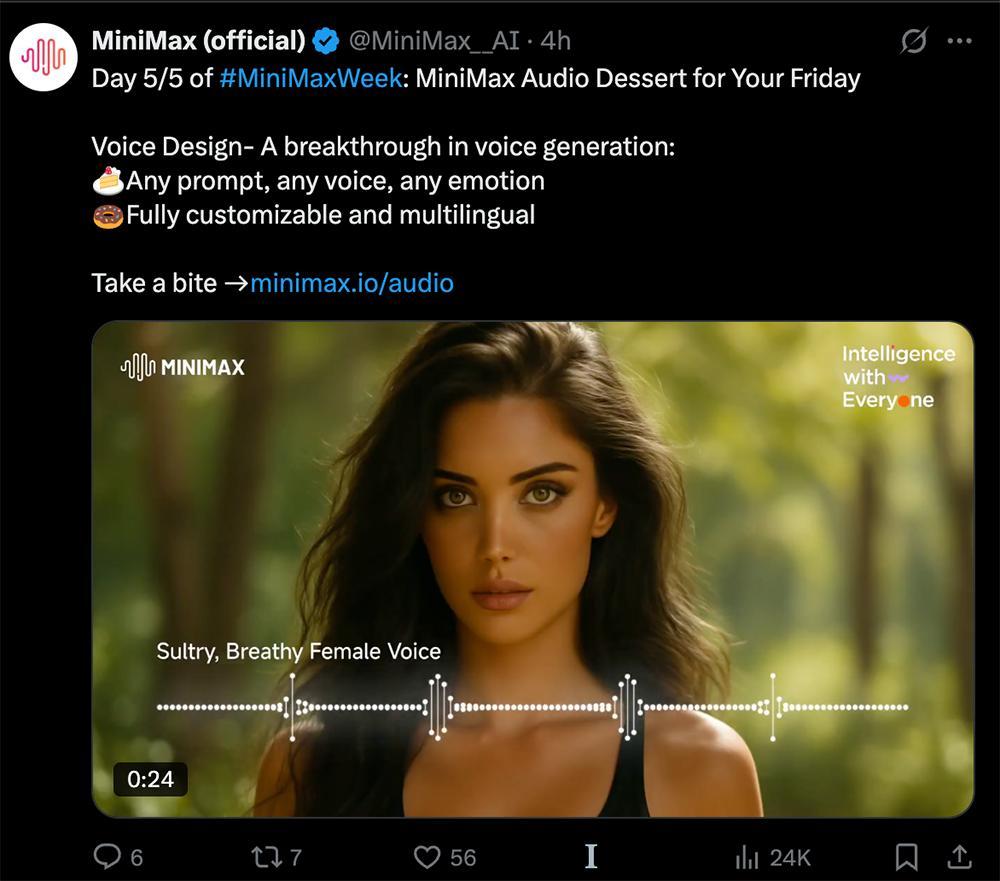Screen dimensions: 1000x881
Task: Open the tweet's more options menu
Action: tap(959, 41)
